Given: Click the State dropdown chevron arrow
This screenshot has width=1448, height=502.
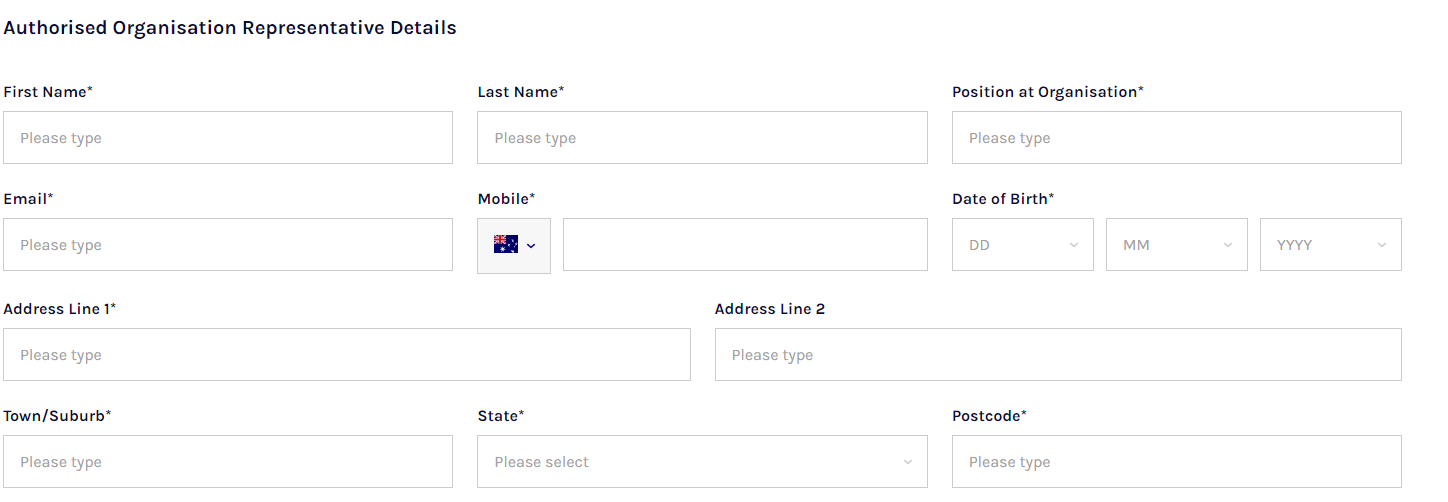Looking at the screenshot, I should tap(908, 462).
